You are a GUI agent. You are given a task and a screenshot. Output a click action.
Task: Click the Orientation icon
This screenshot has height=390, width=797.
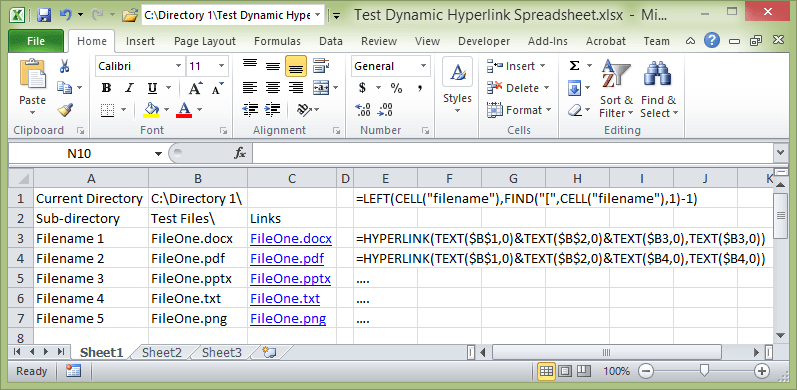coord(304,109)
